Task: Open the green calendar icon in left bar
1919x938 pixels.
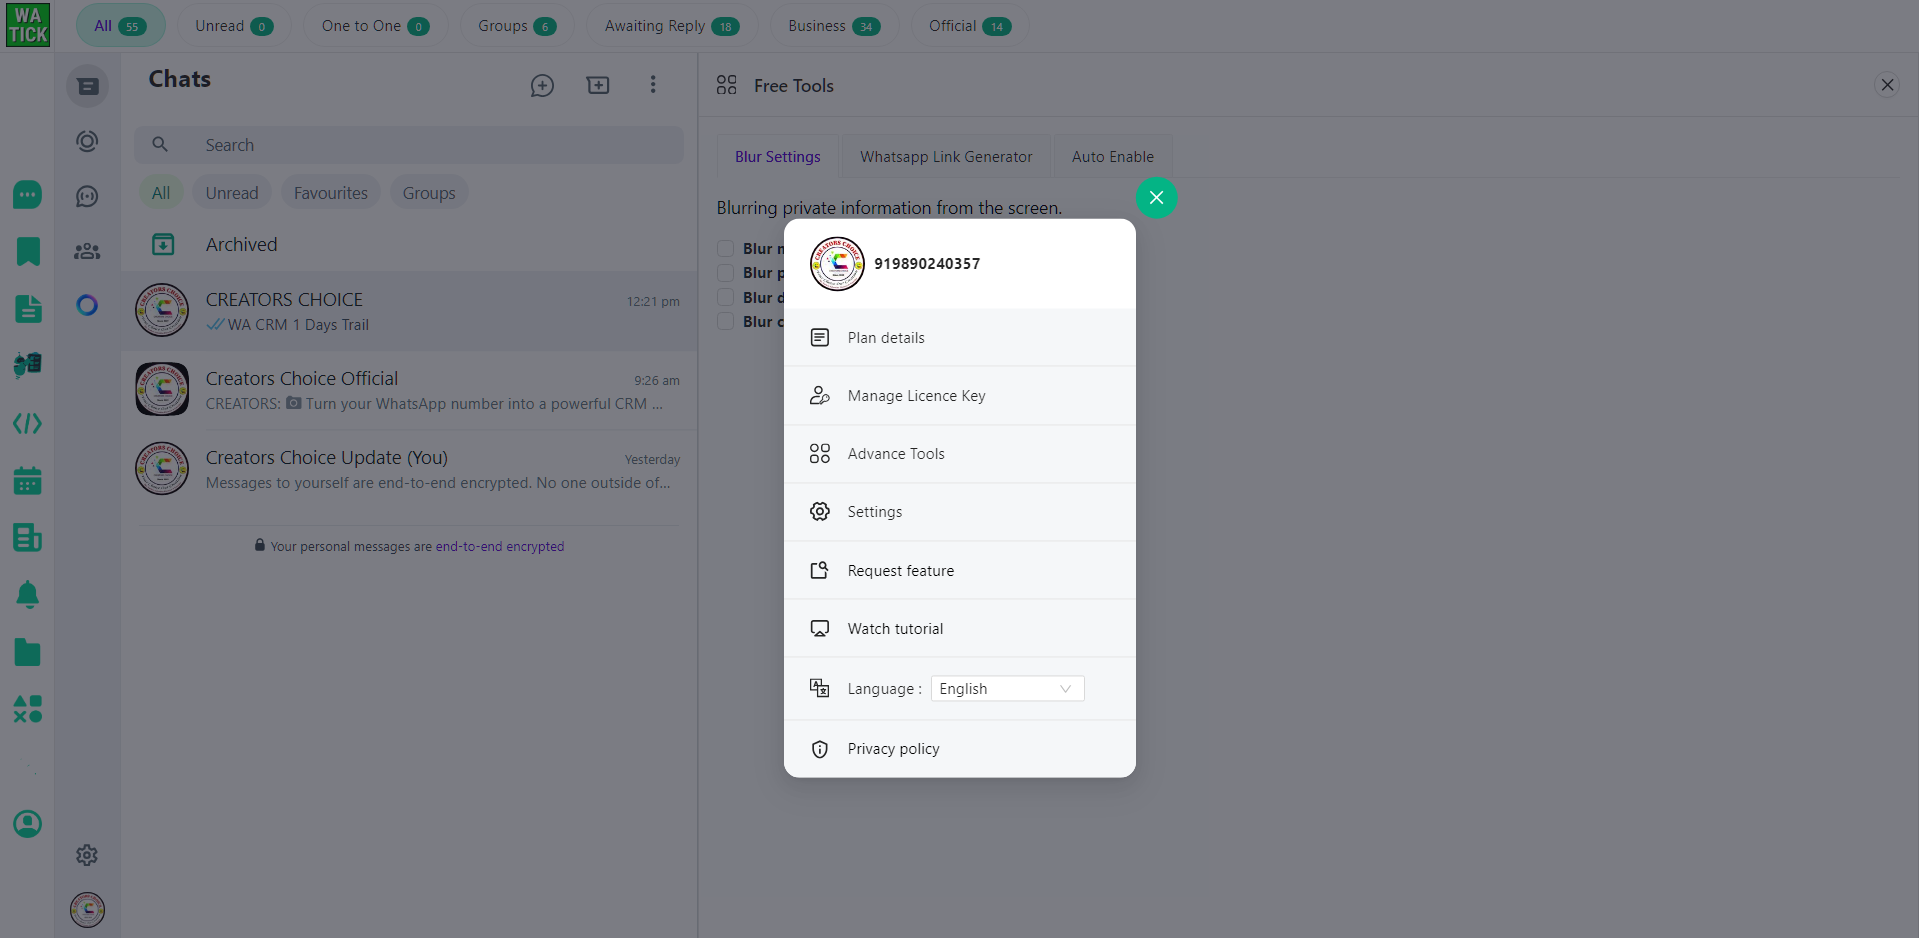Action: (28, 481)
